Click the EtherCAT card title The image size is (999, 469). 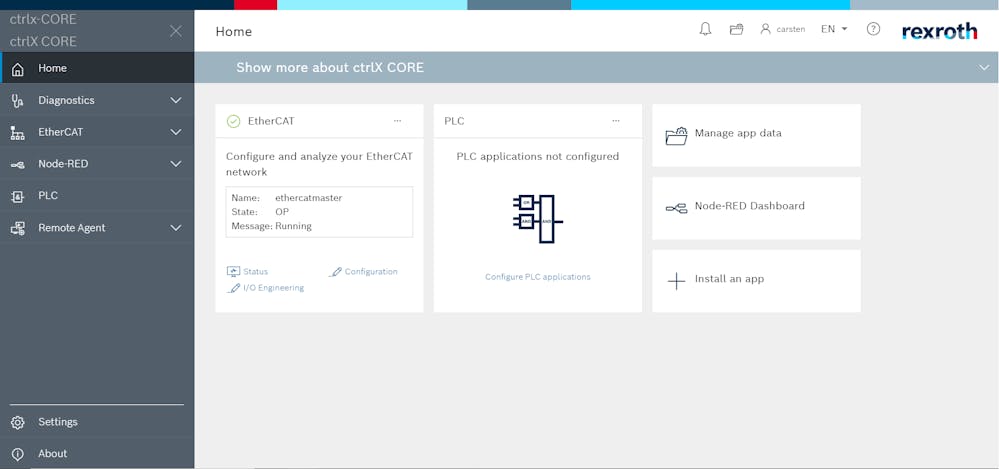(x=271, y=120)
